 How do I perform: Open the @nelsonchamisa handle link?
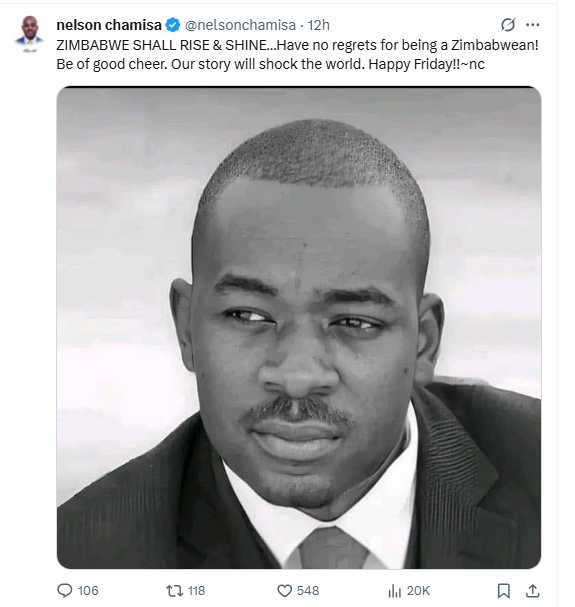[240, 25]
